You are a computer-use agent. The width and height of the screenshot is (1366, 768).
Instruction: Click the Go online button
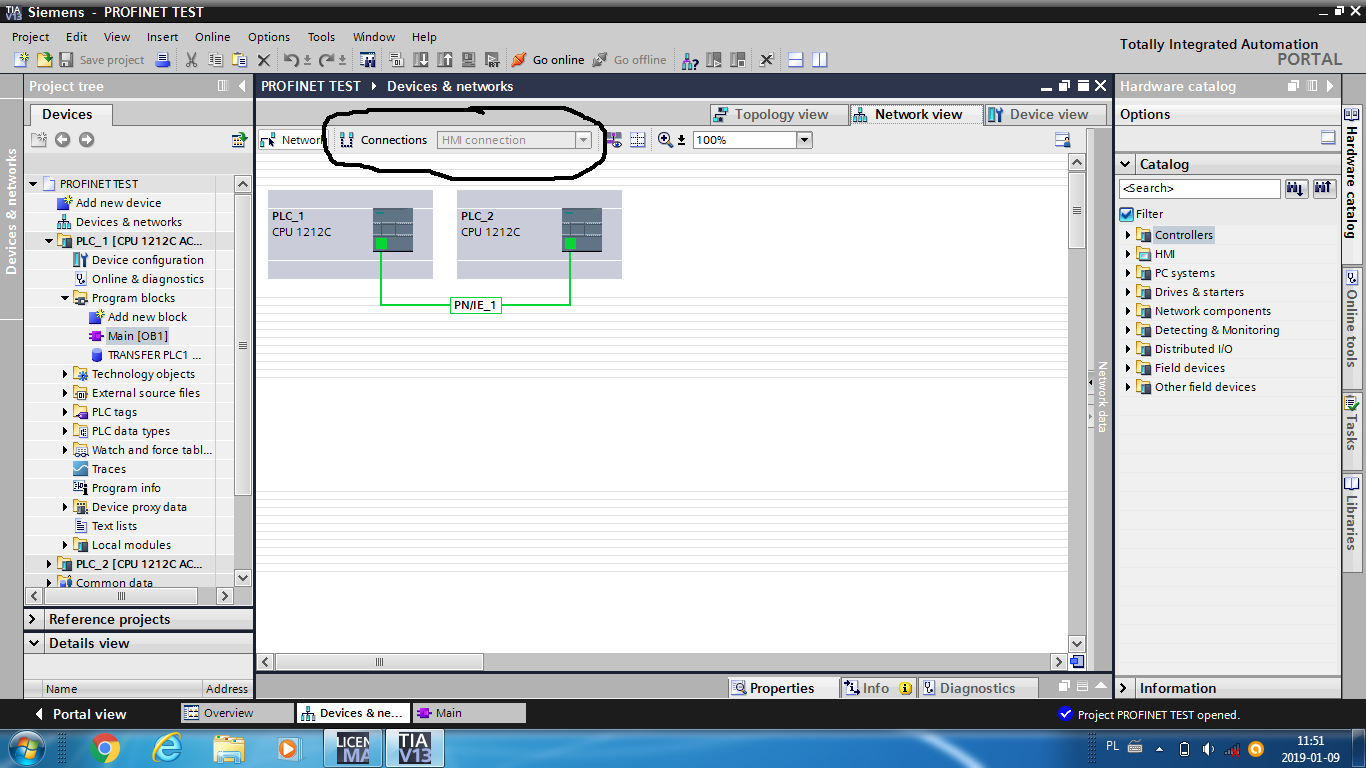coord(548,60)
